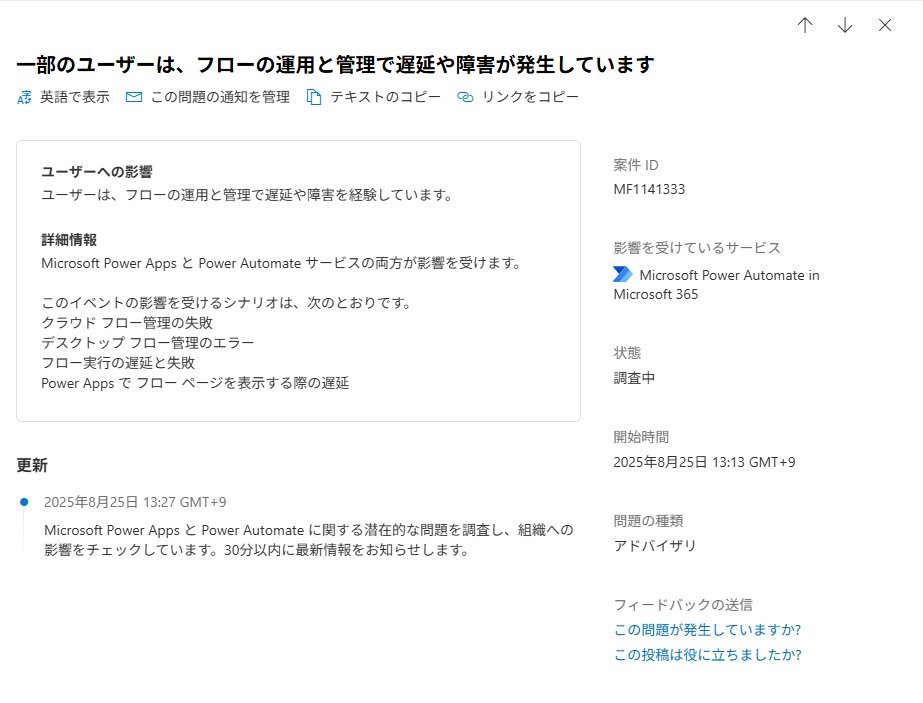This screenshot has width=923, height=703.
Task: Click the 詳細情報 heading
Action: tap(69, 240)
